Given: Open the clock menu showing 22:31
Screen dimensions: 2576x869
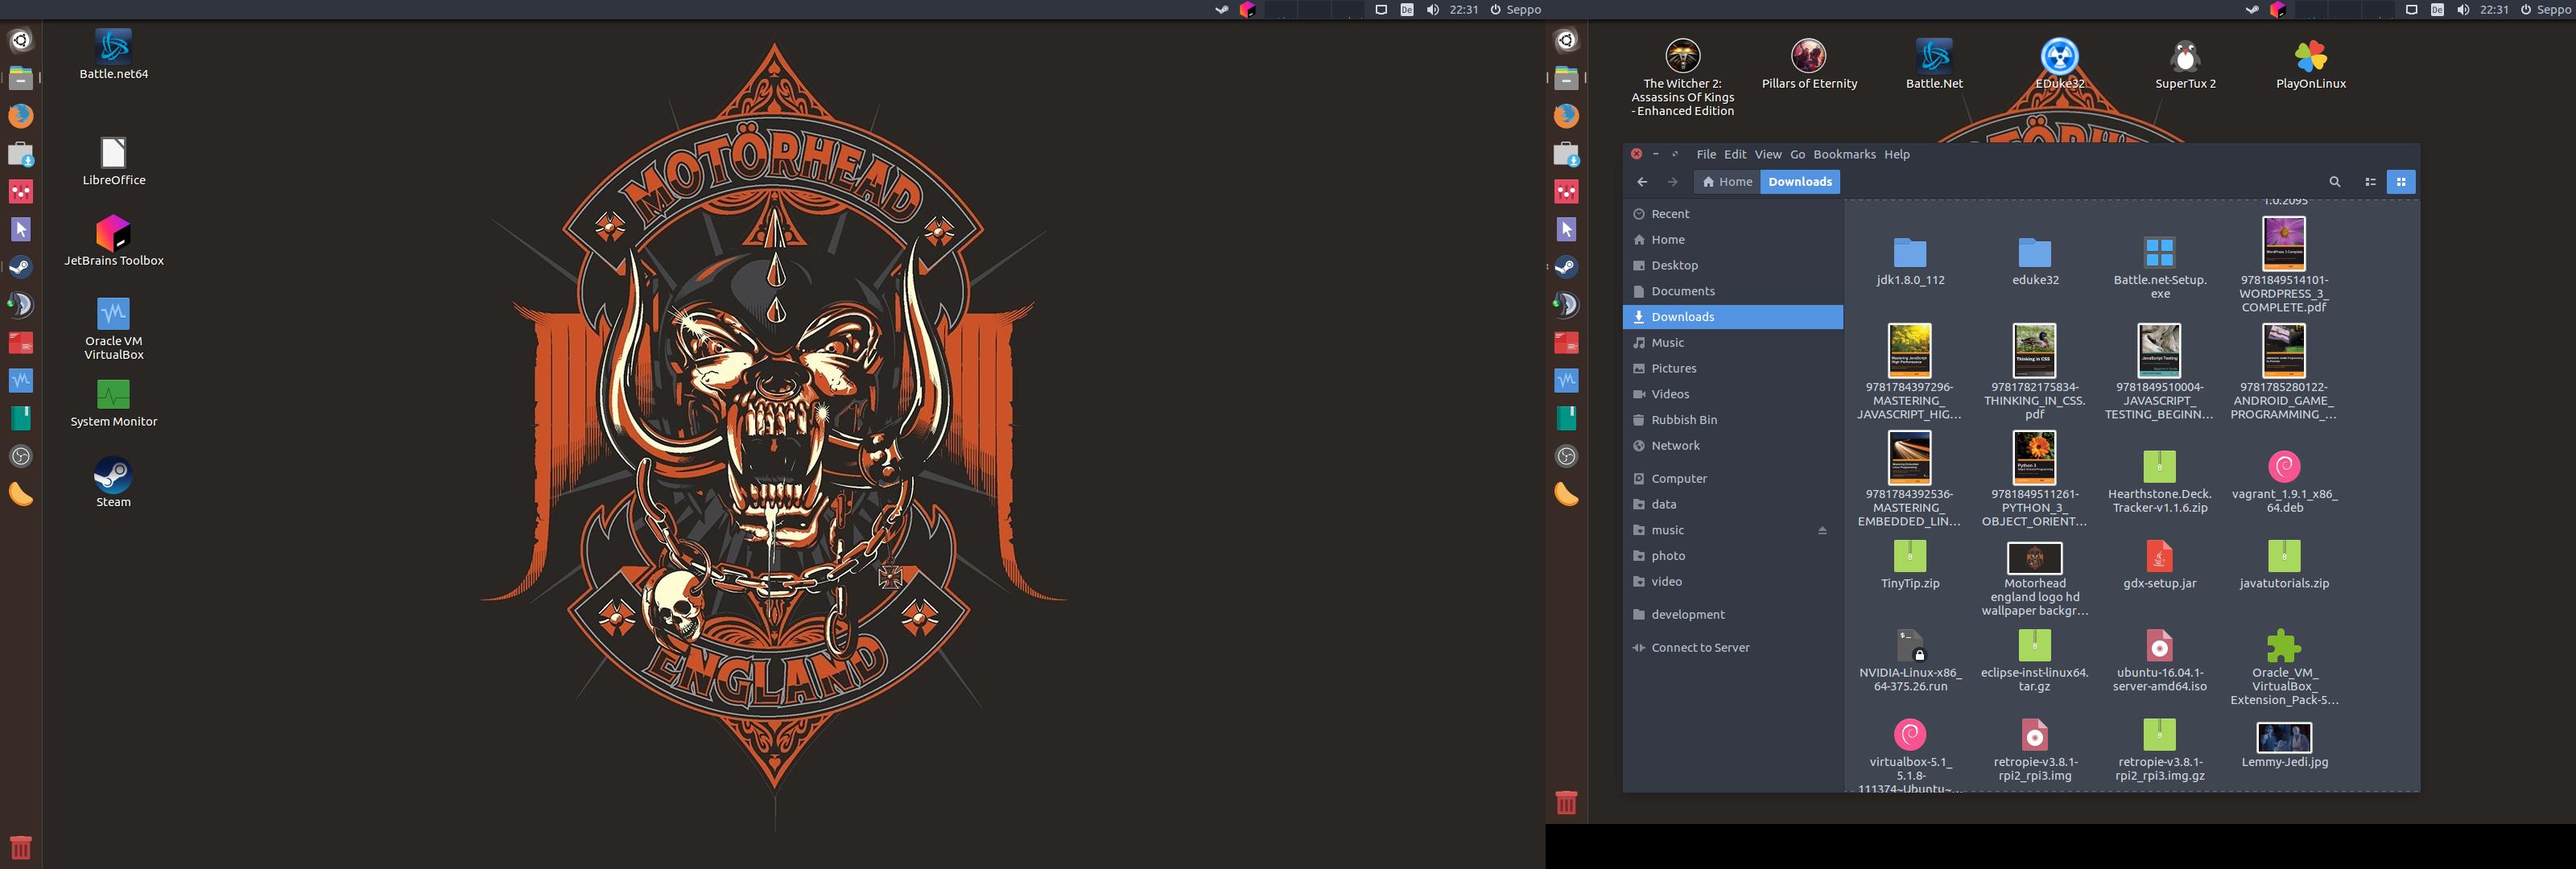Looking at the screenshot, I should (1463, 9).
